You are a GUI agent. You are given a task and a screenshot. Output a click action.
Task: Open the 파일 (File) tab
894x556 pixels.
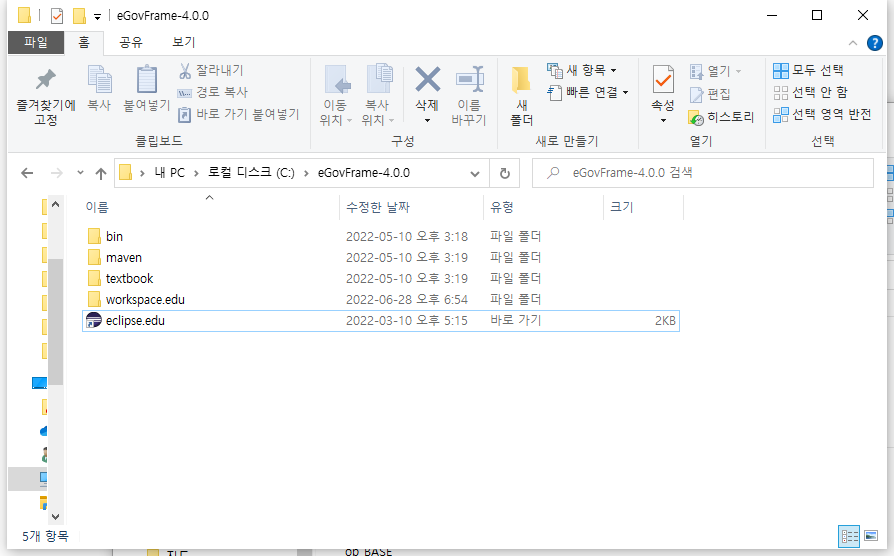(36, 42)
